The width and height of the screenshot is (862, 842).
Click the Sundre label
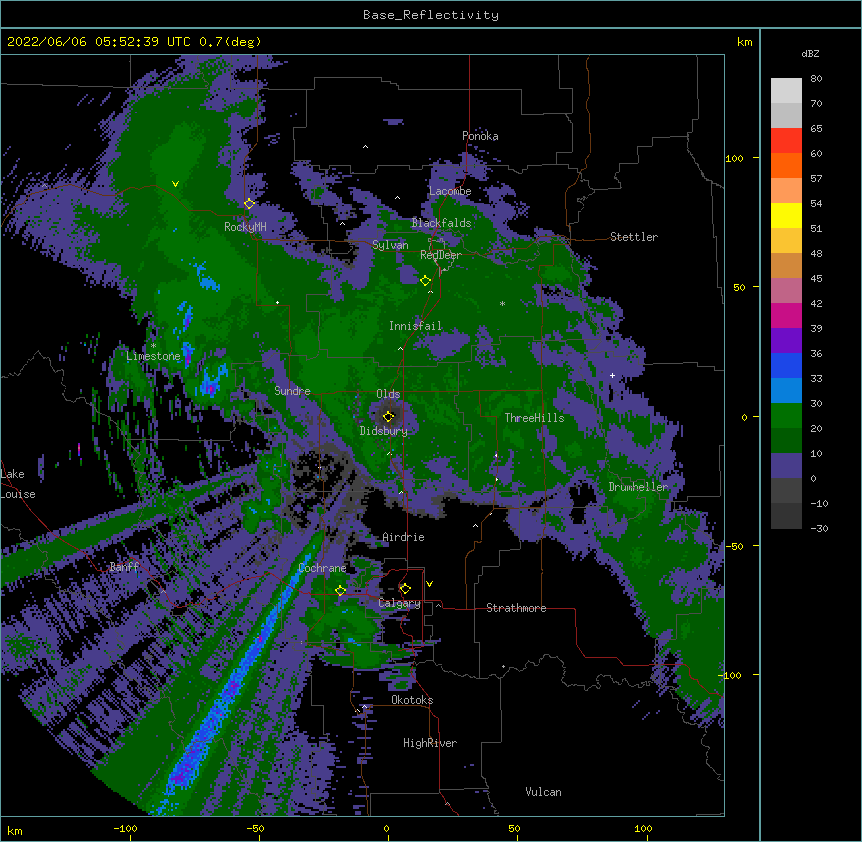pyautogui.click(x=292, y=391)
